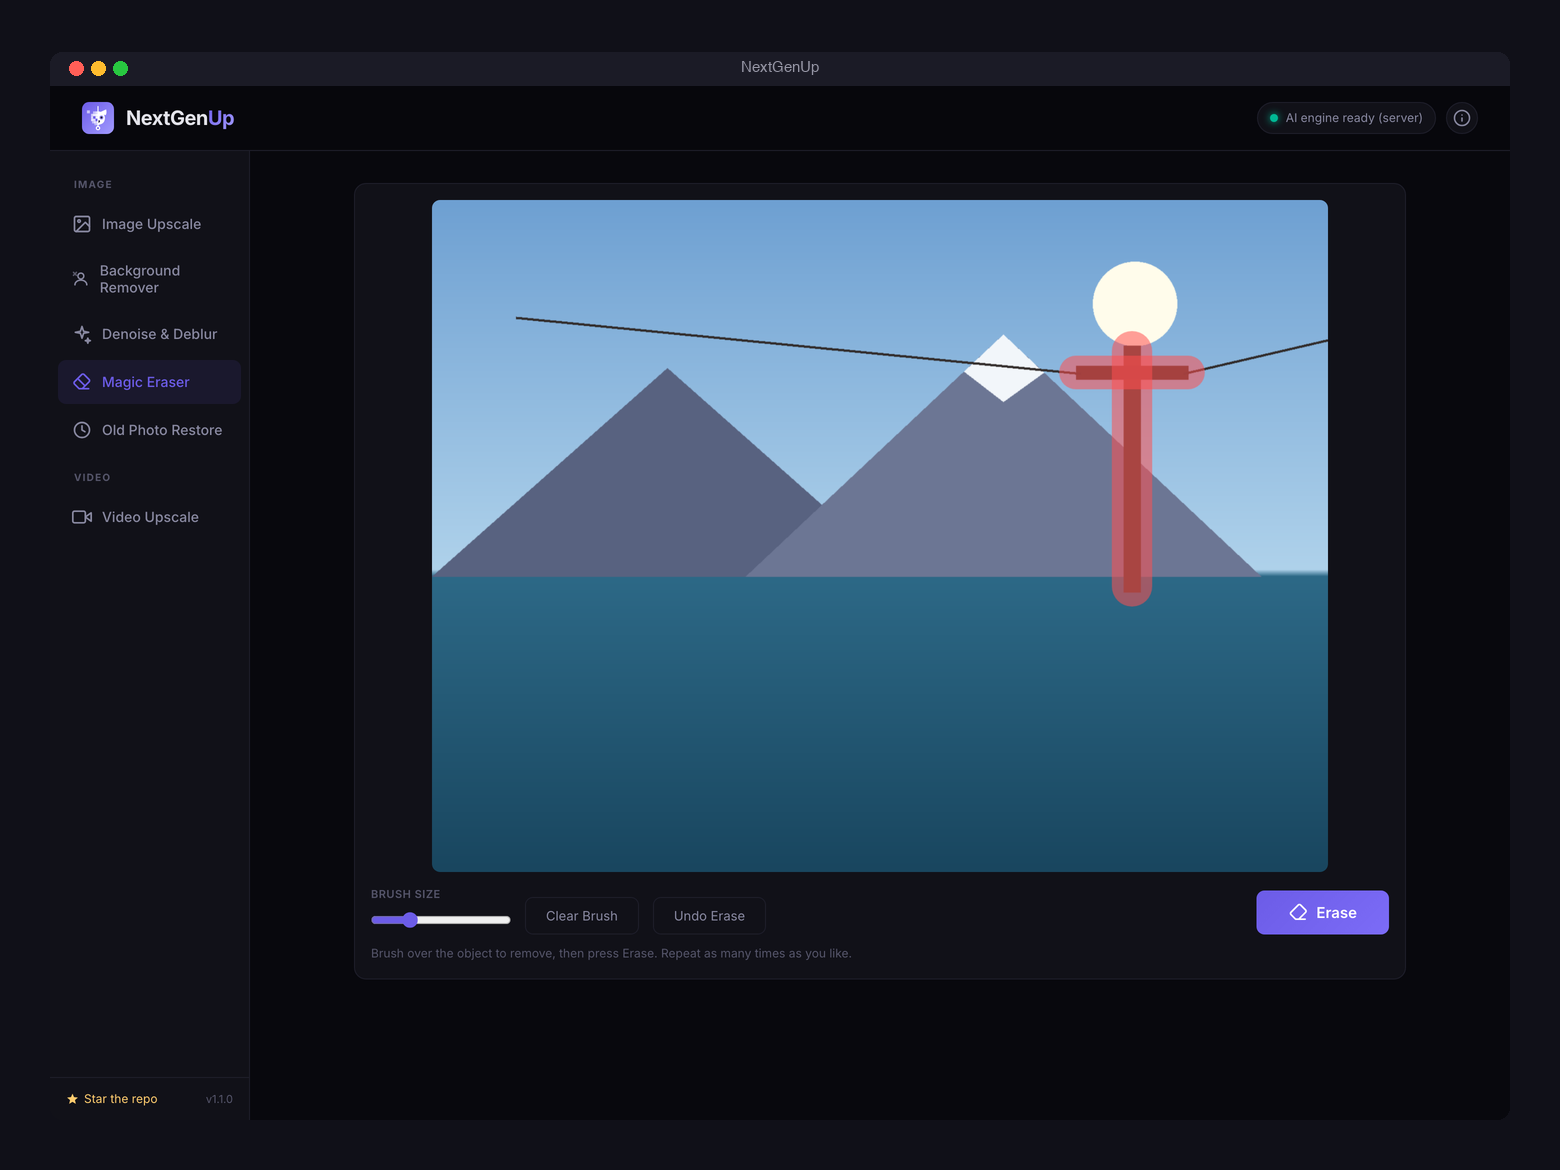
Task: Click the Video Upscale camera icon
Action: click(82, 517)
